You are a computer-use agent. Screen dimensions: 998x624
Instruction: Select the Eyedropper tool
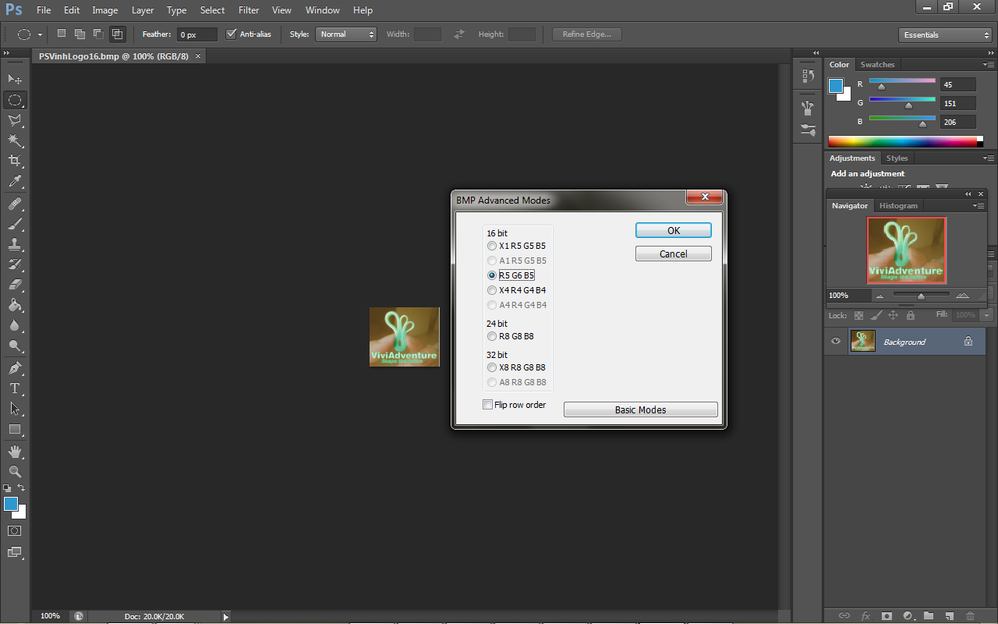tap(15, 181)
